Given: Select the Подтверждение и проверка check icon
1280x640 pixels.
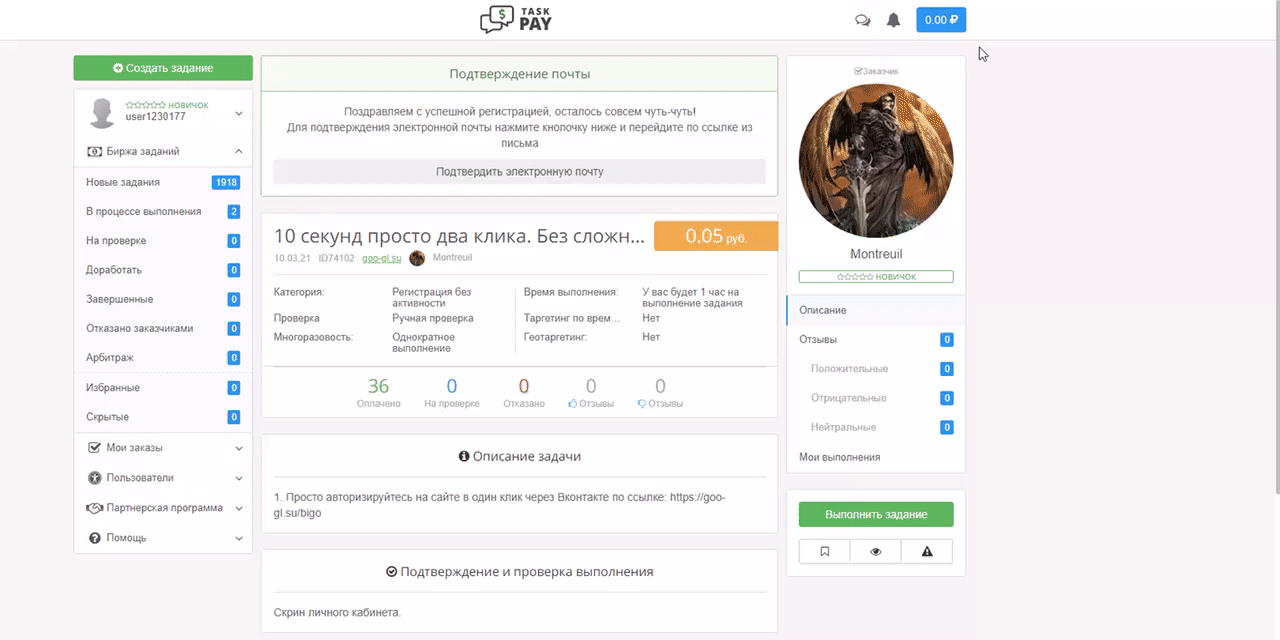Looking at the screenshot, I should pyautogui.click(x=391, y=572).
